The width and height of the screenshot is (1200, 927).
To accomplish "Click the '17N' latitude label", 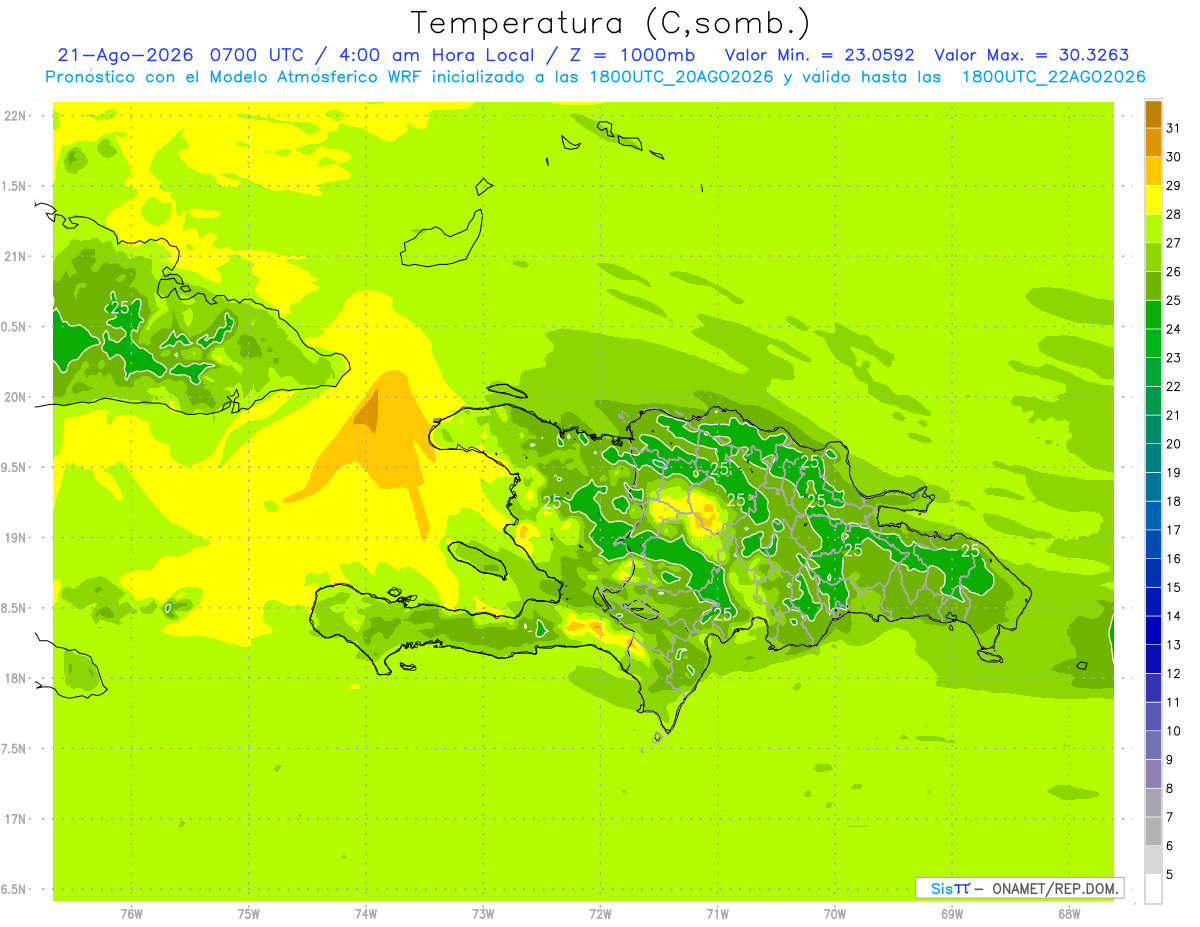I will click(16, 819).
